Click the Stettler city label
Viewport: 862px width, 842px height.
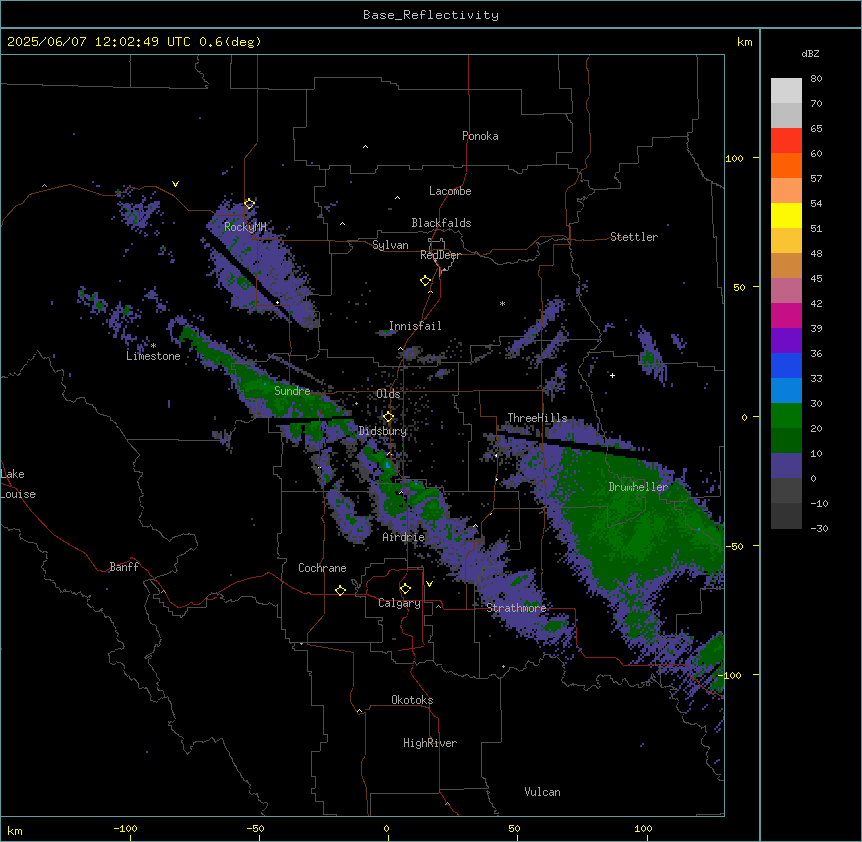point(634,237)
